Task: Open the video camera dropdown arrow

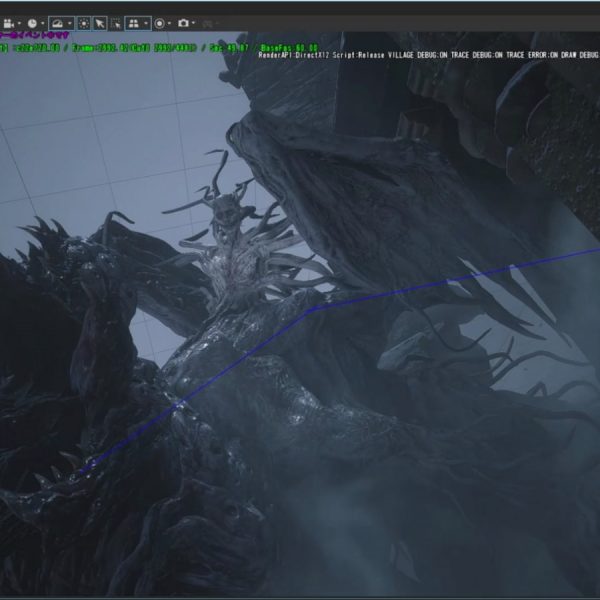Action: click(19, 23)
